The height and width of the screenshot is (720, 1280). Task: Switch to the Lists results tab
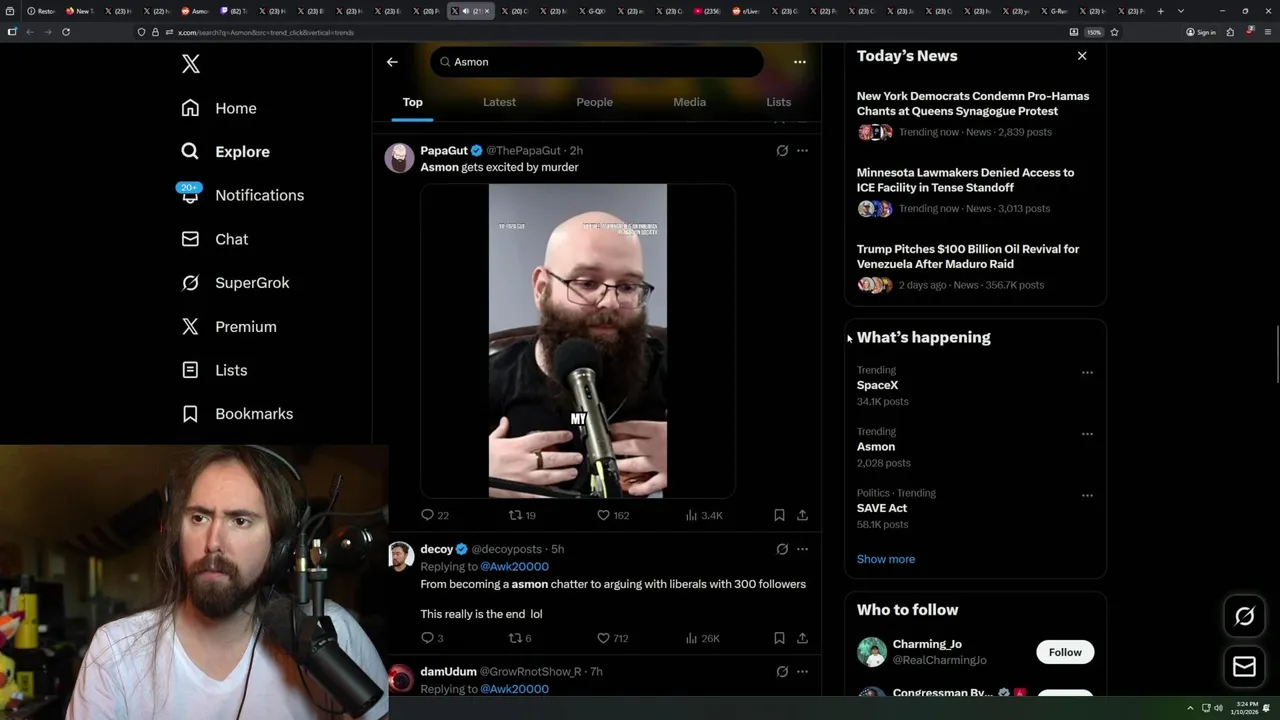(x=778, y=102)
